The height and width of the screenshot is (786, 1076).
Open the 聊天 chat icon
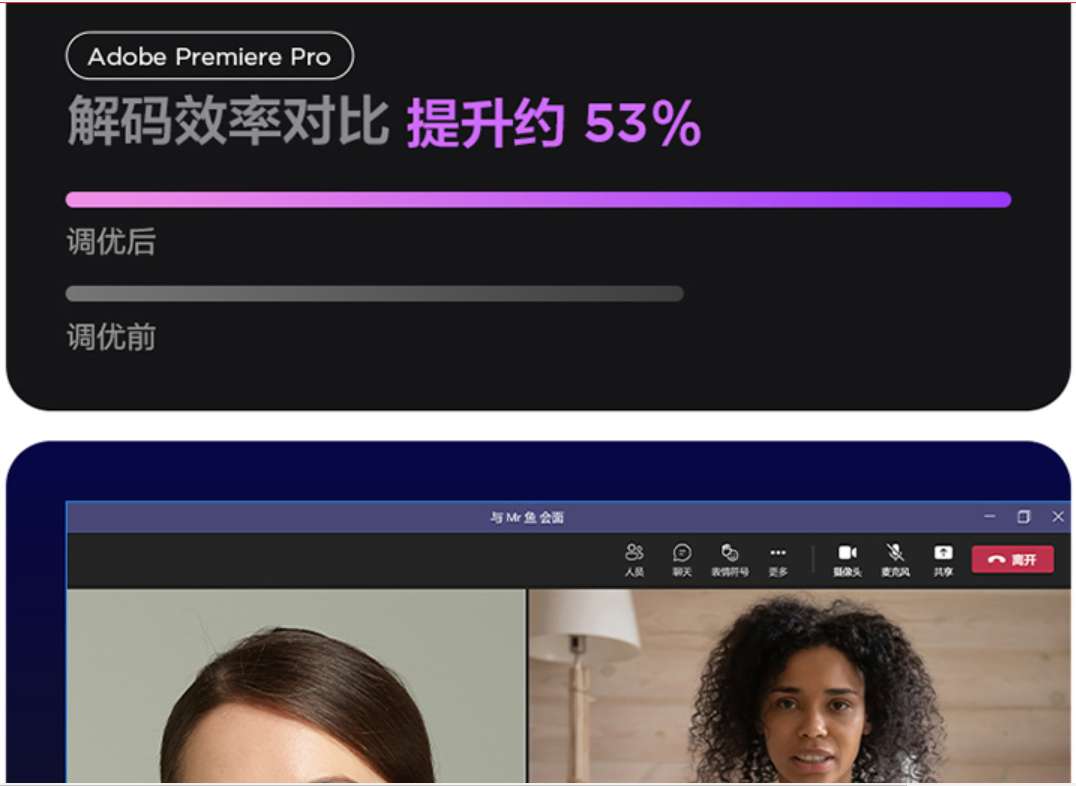coord(681,560)
